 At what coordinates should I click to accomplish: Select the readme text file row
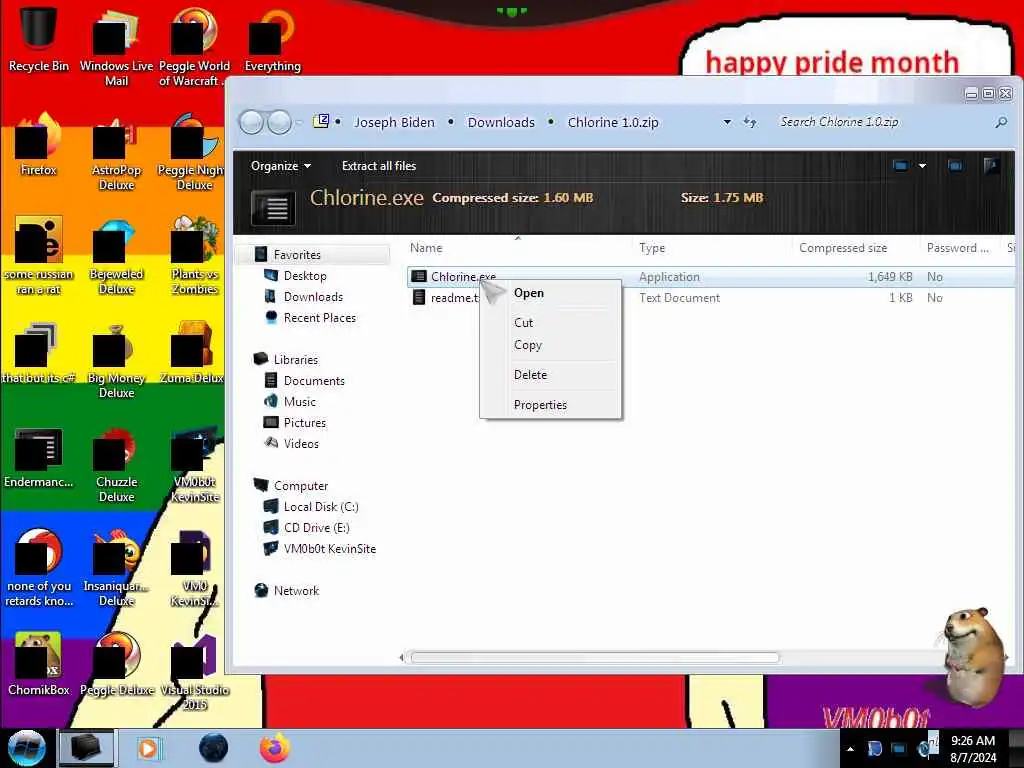pyautogui.click(x=711, y=298)
